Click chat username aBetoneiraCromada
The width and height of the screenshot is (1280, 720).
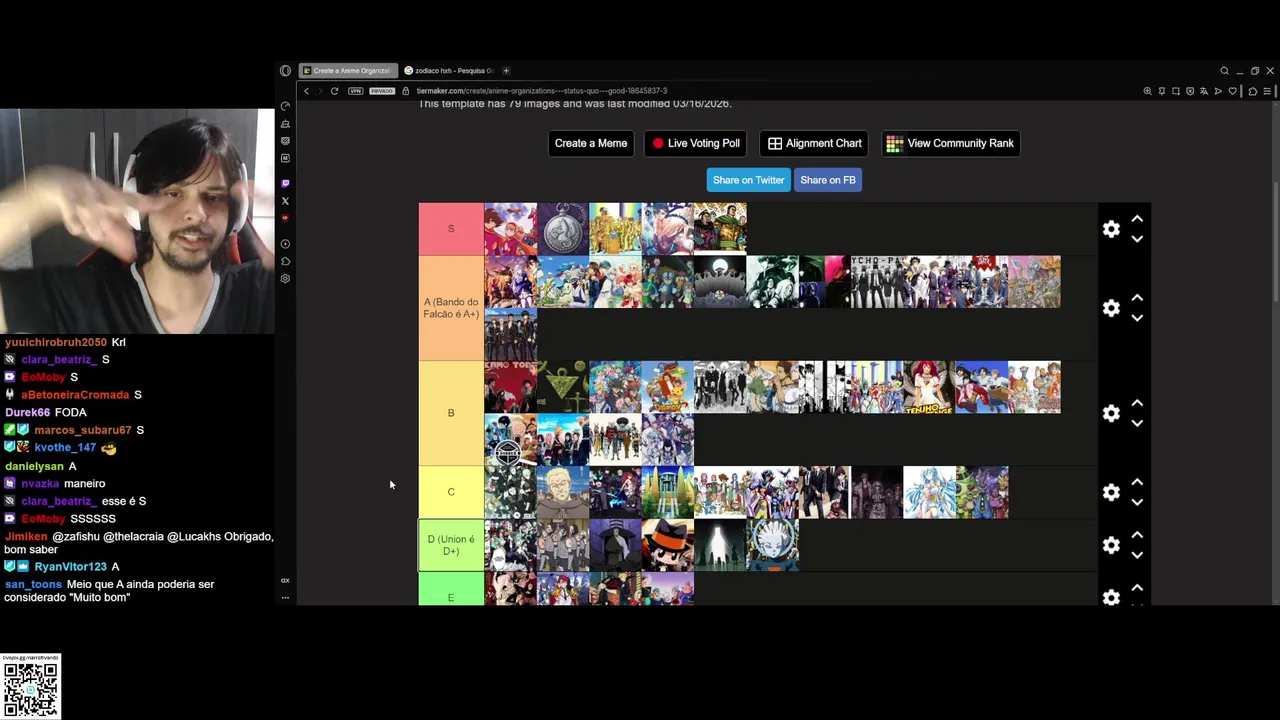coord(75,395)
